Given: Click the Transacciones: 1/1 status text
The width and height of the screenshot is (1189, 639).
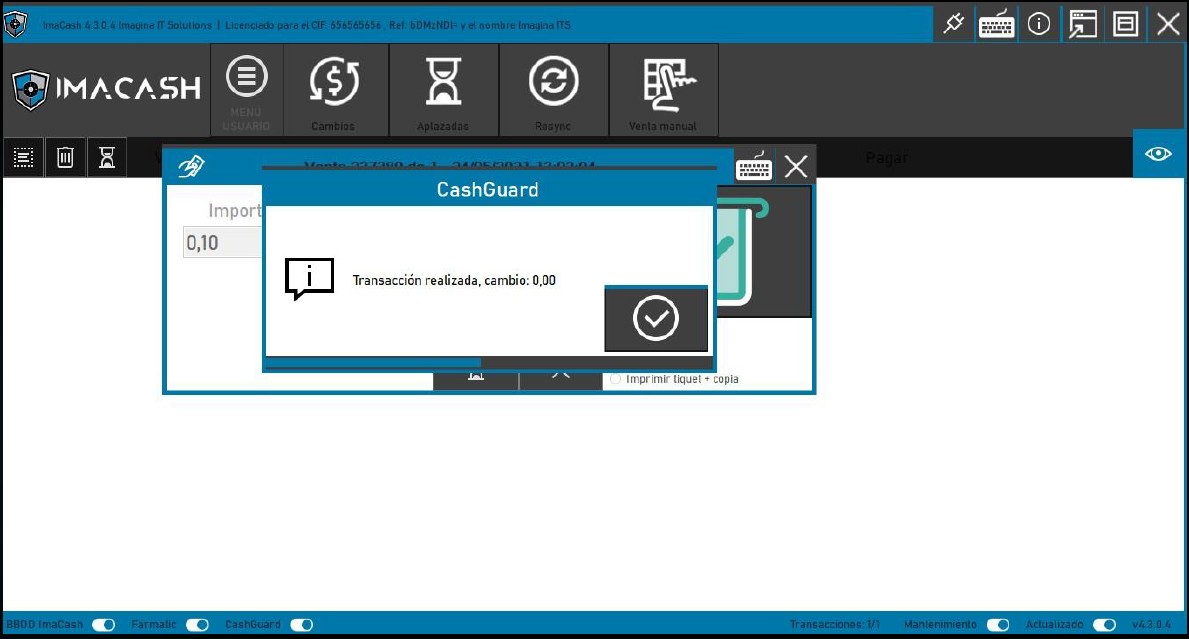Looking at the screenshot, I should 834,625.
